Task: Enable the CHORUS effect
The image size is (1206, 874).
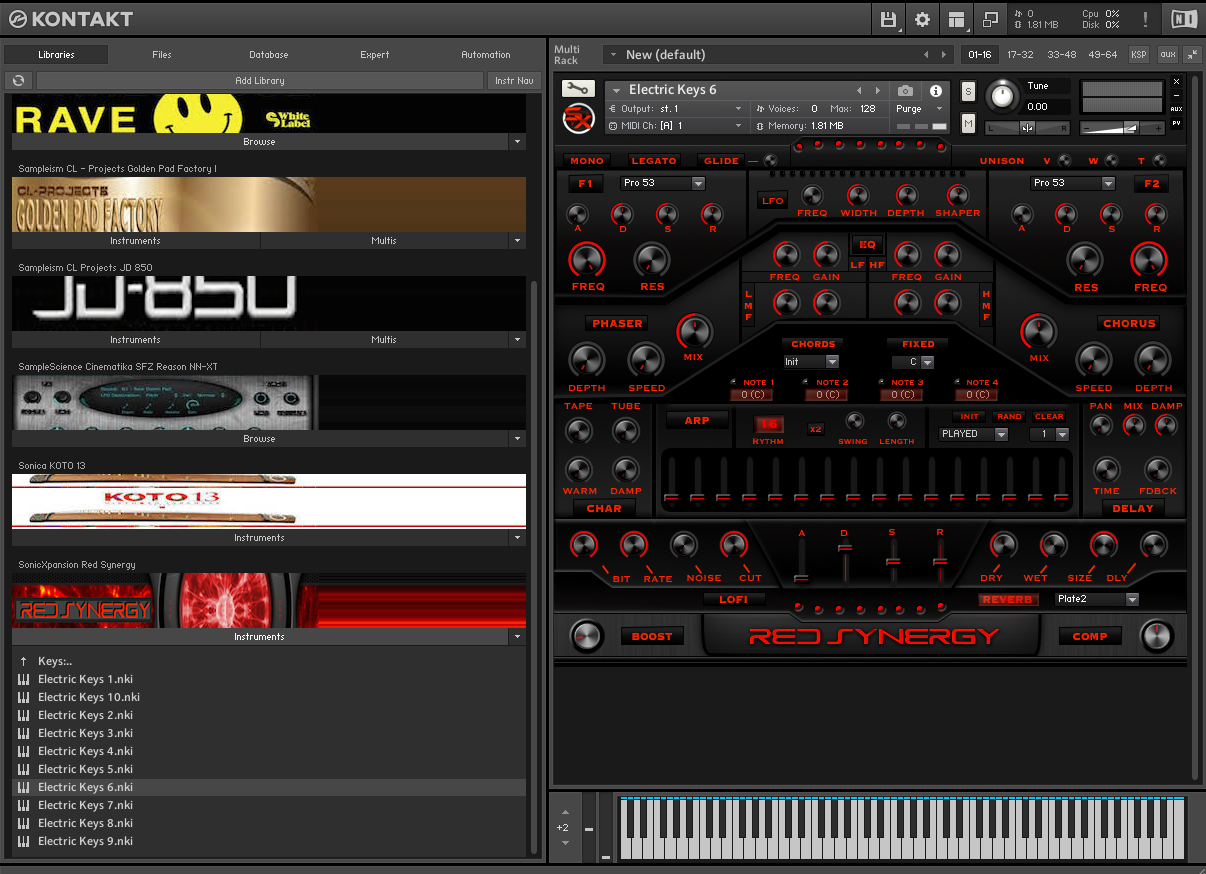Action: pyautogui.click(x=1129, y=324)
